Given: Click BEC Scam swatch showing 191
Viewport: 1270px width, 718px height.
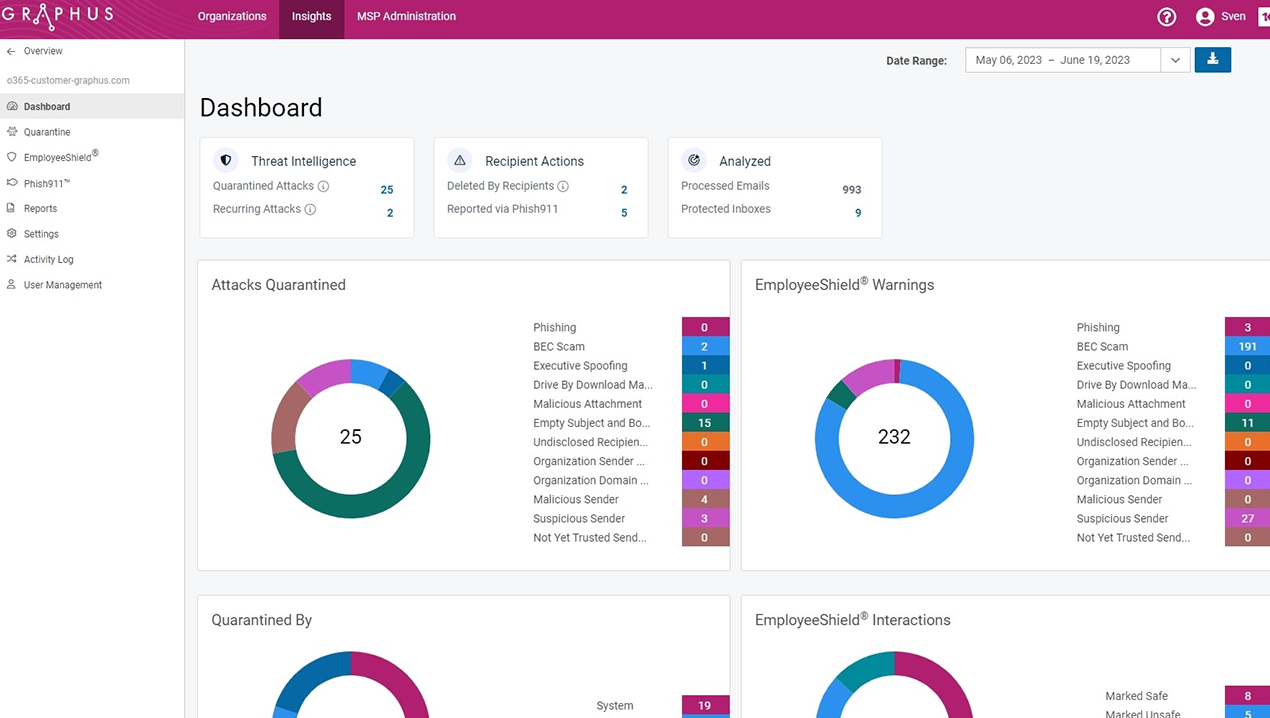Looking at the screenshot, I should pyautogui.click(x=1247, y=346).
